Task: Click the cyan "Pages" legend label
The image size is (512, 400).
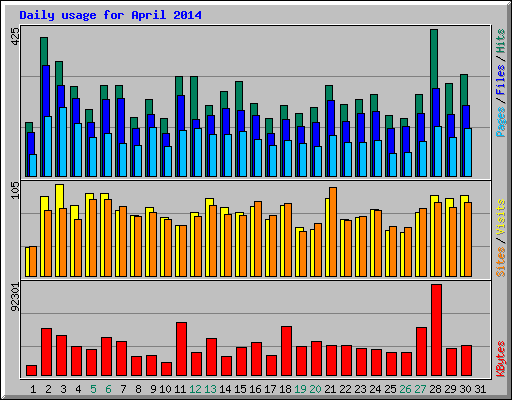Action: point(500,122)
